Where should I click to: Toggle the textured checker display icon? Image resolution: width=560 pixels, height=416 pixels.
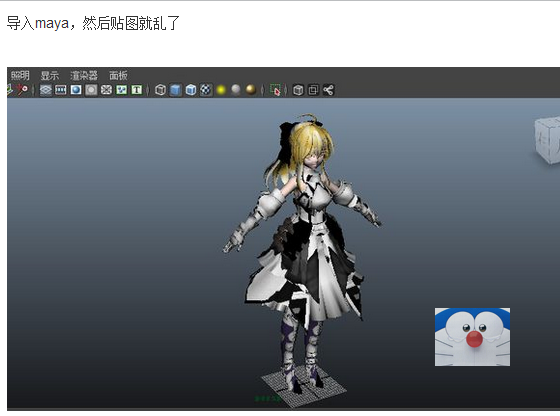[x=206, y=90]
